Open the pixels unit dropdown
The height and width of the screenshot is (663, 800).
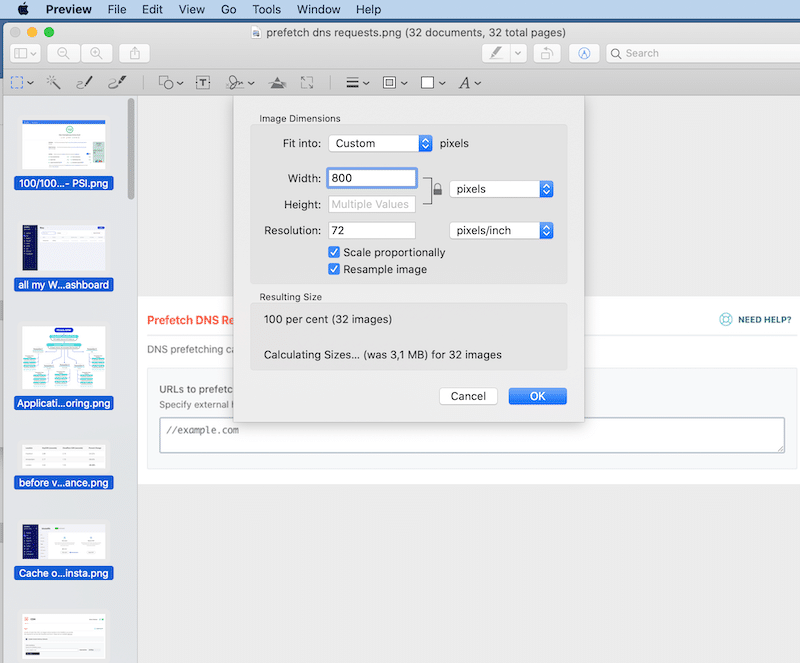click(501, 189)
